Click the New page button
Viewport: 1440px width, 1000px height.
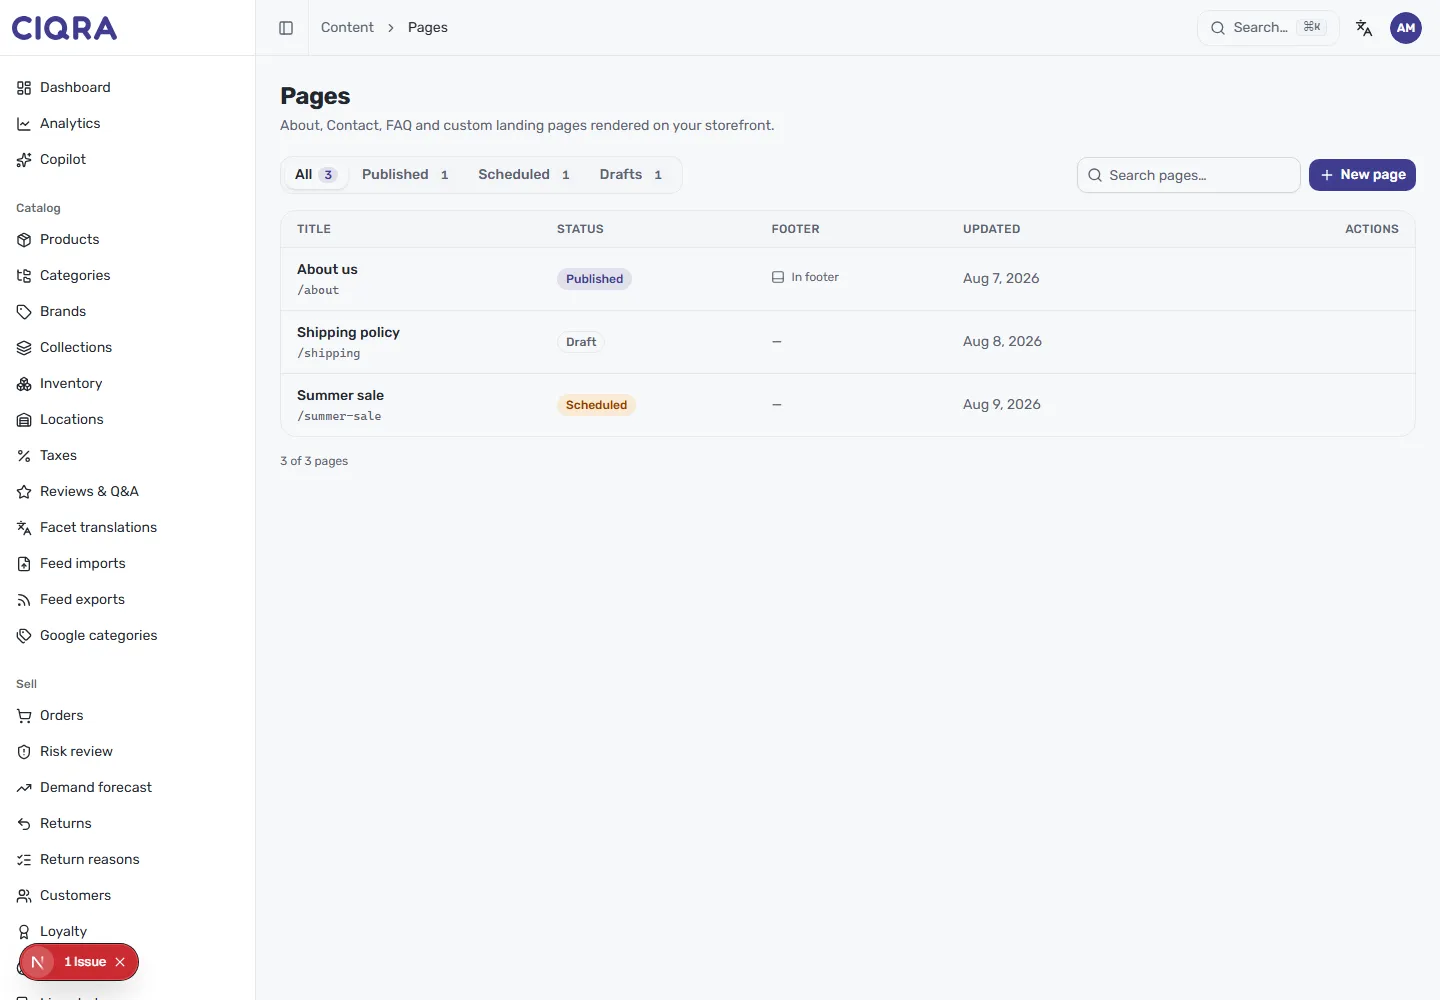click(x=1362, y=175)
